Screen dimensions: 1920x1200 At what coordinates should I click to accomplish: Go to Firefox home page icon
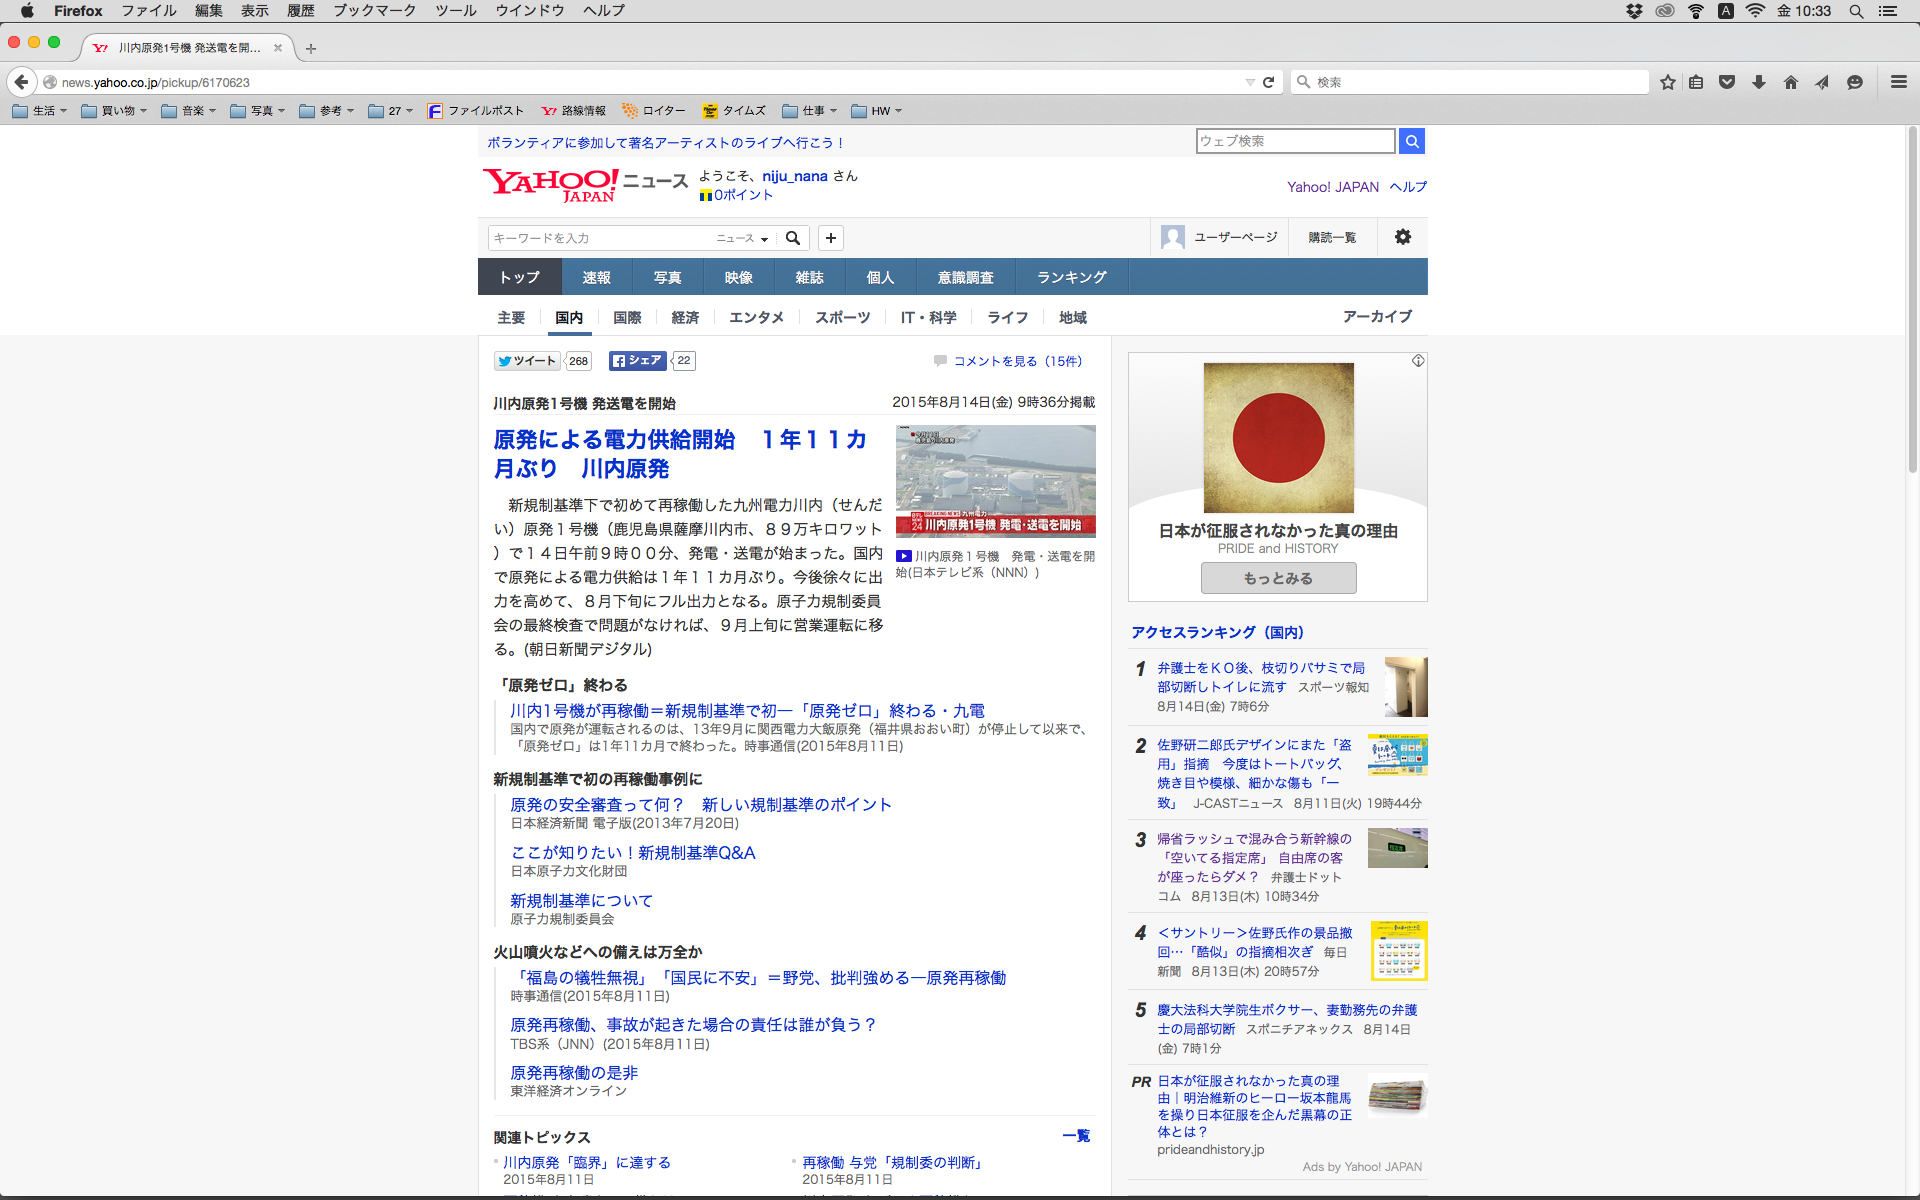pyautogui.click(x=1791, y=82)
